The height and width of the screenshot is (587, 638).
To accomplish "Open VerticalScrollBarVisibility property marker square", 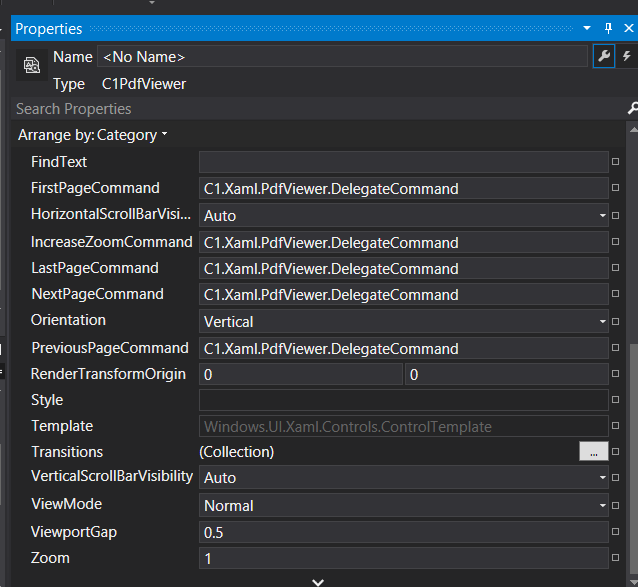I will click(x=615, y=478).
